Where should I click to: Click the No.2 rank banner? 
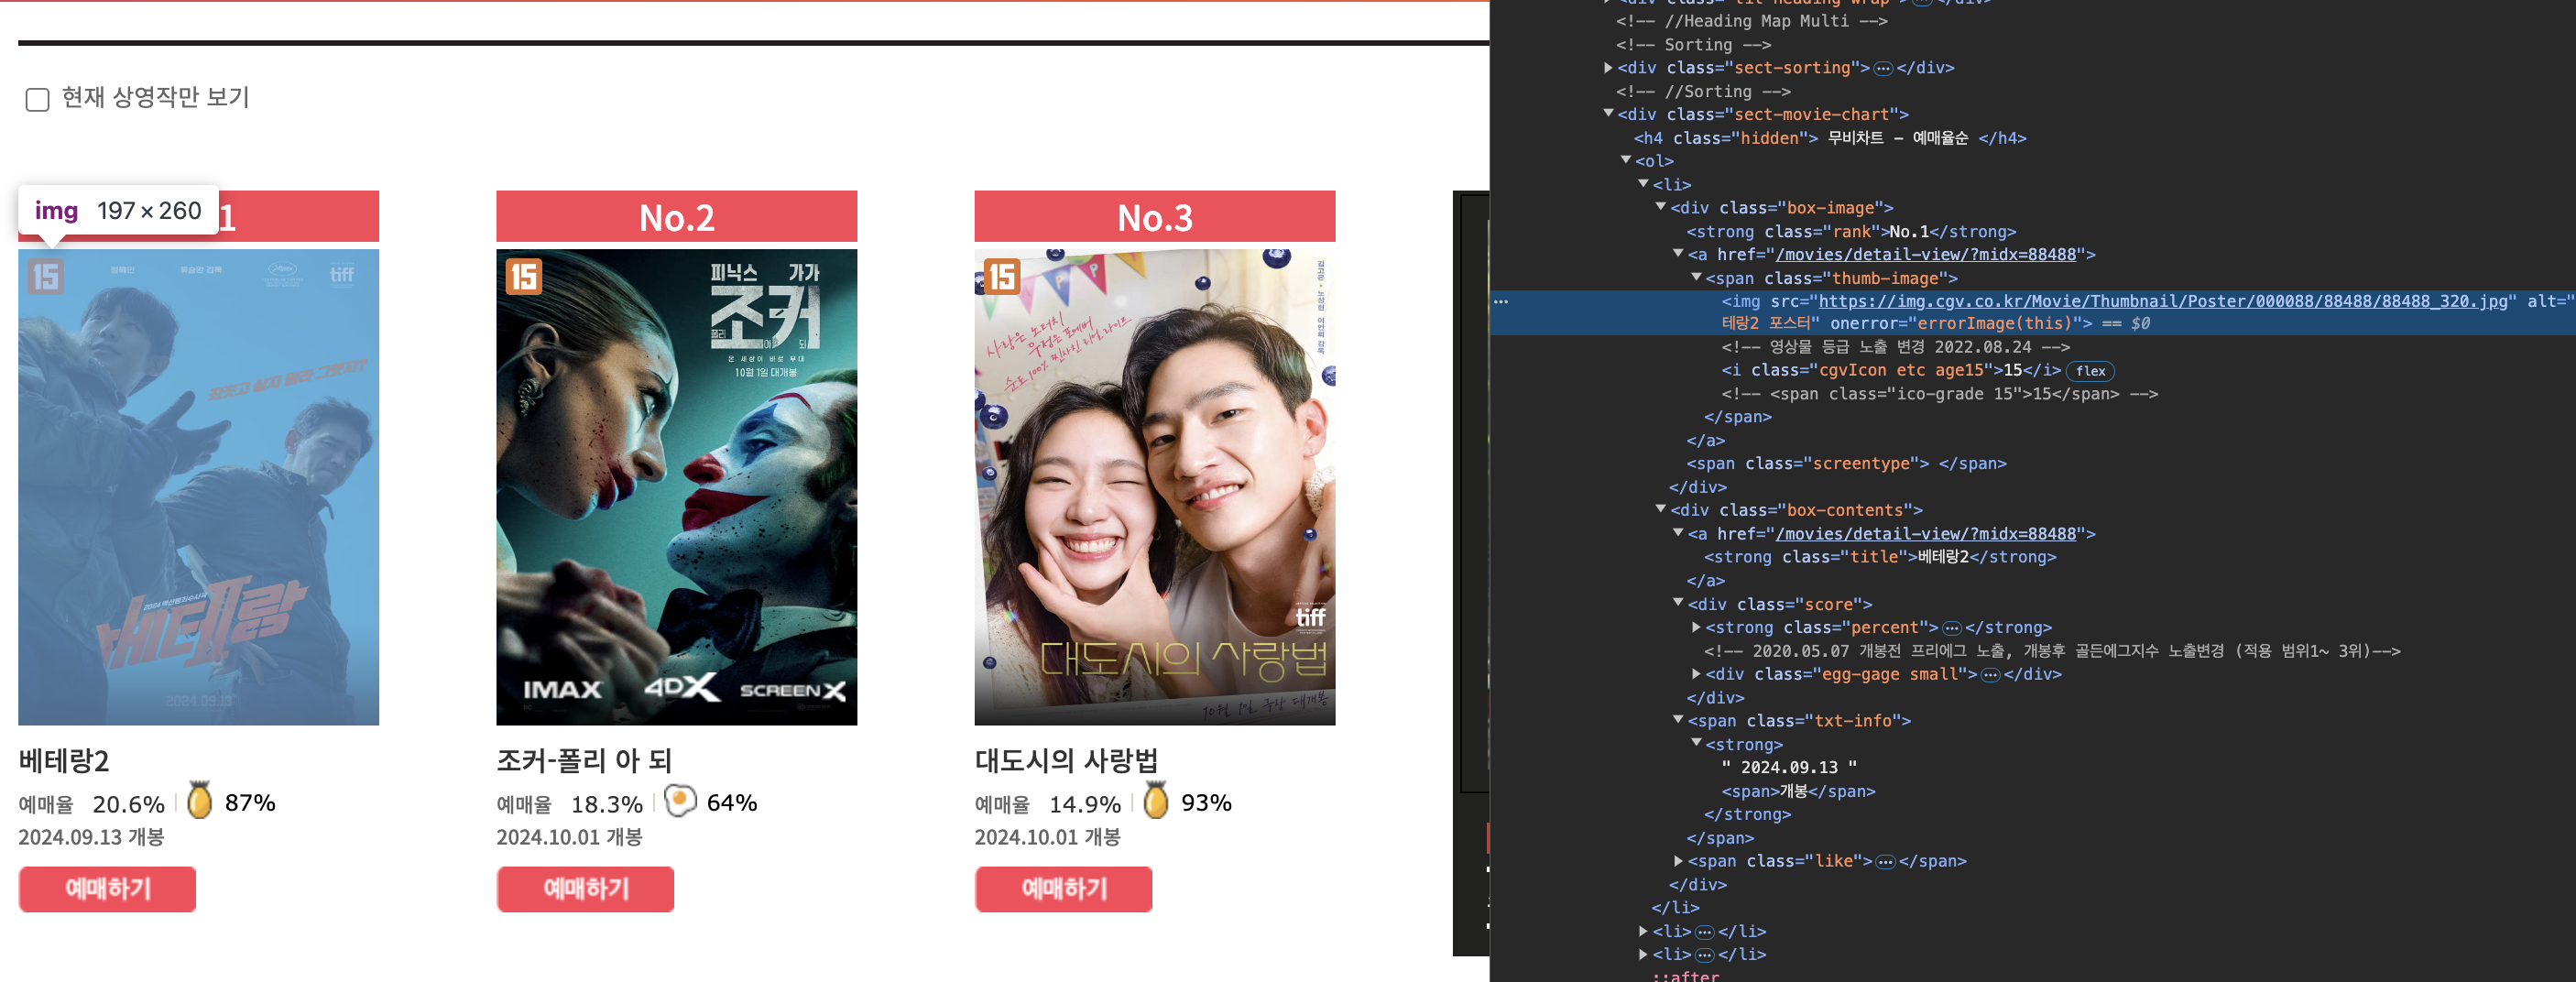click(676, 216)
